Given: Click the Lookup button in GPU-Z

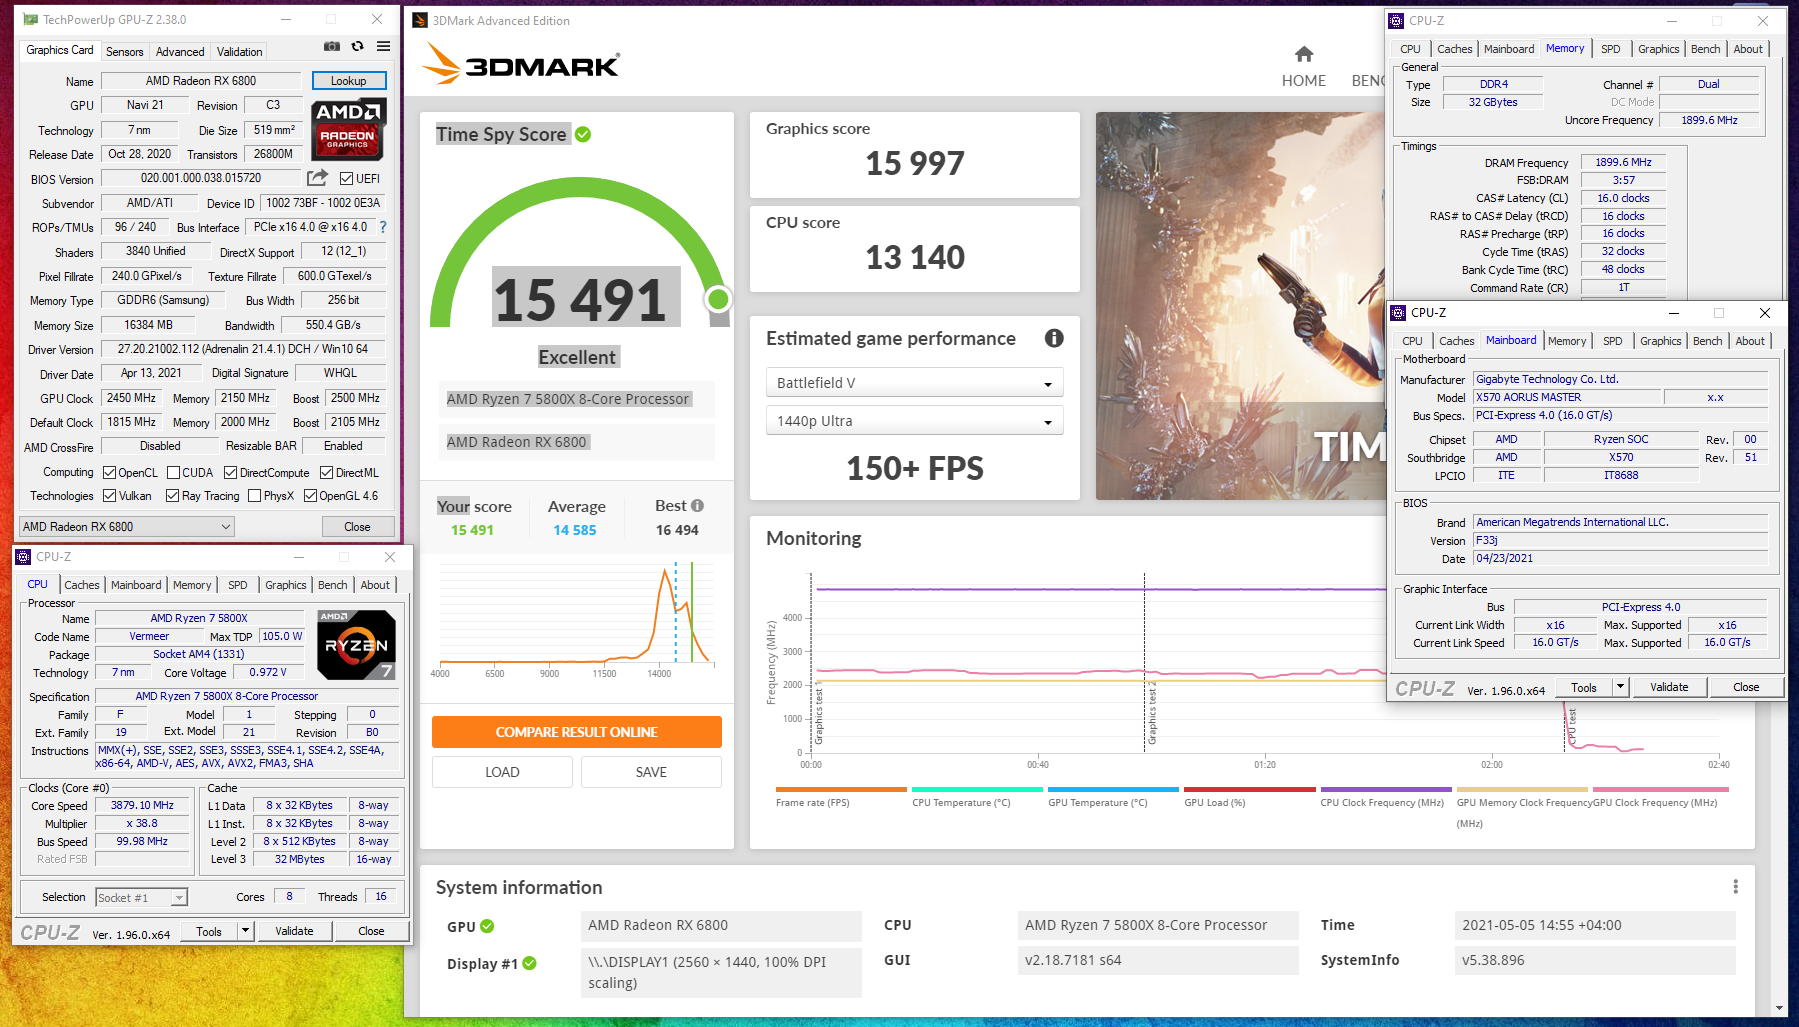Looking at the screenshot, I should click(x=348, y=81).
